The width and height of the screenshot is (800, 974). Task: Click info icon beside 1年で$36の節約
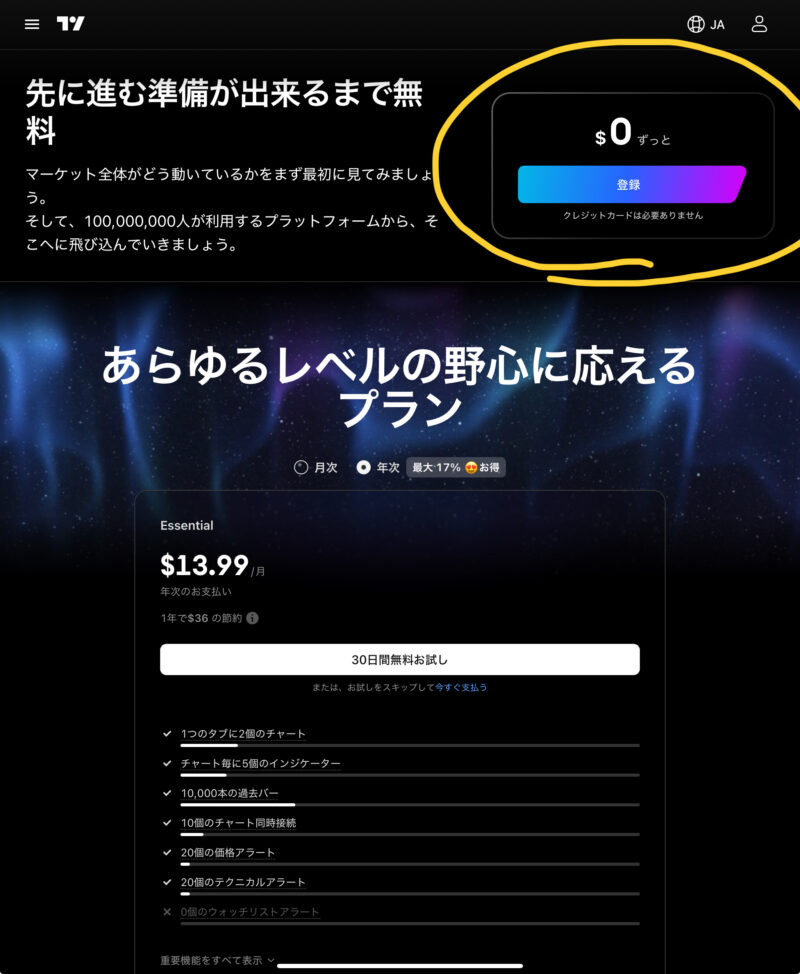[252, 618]
